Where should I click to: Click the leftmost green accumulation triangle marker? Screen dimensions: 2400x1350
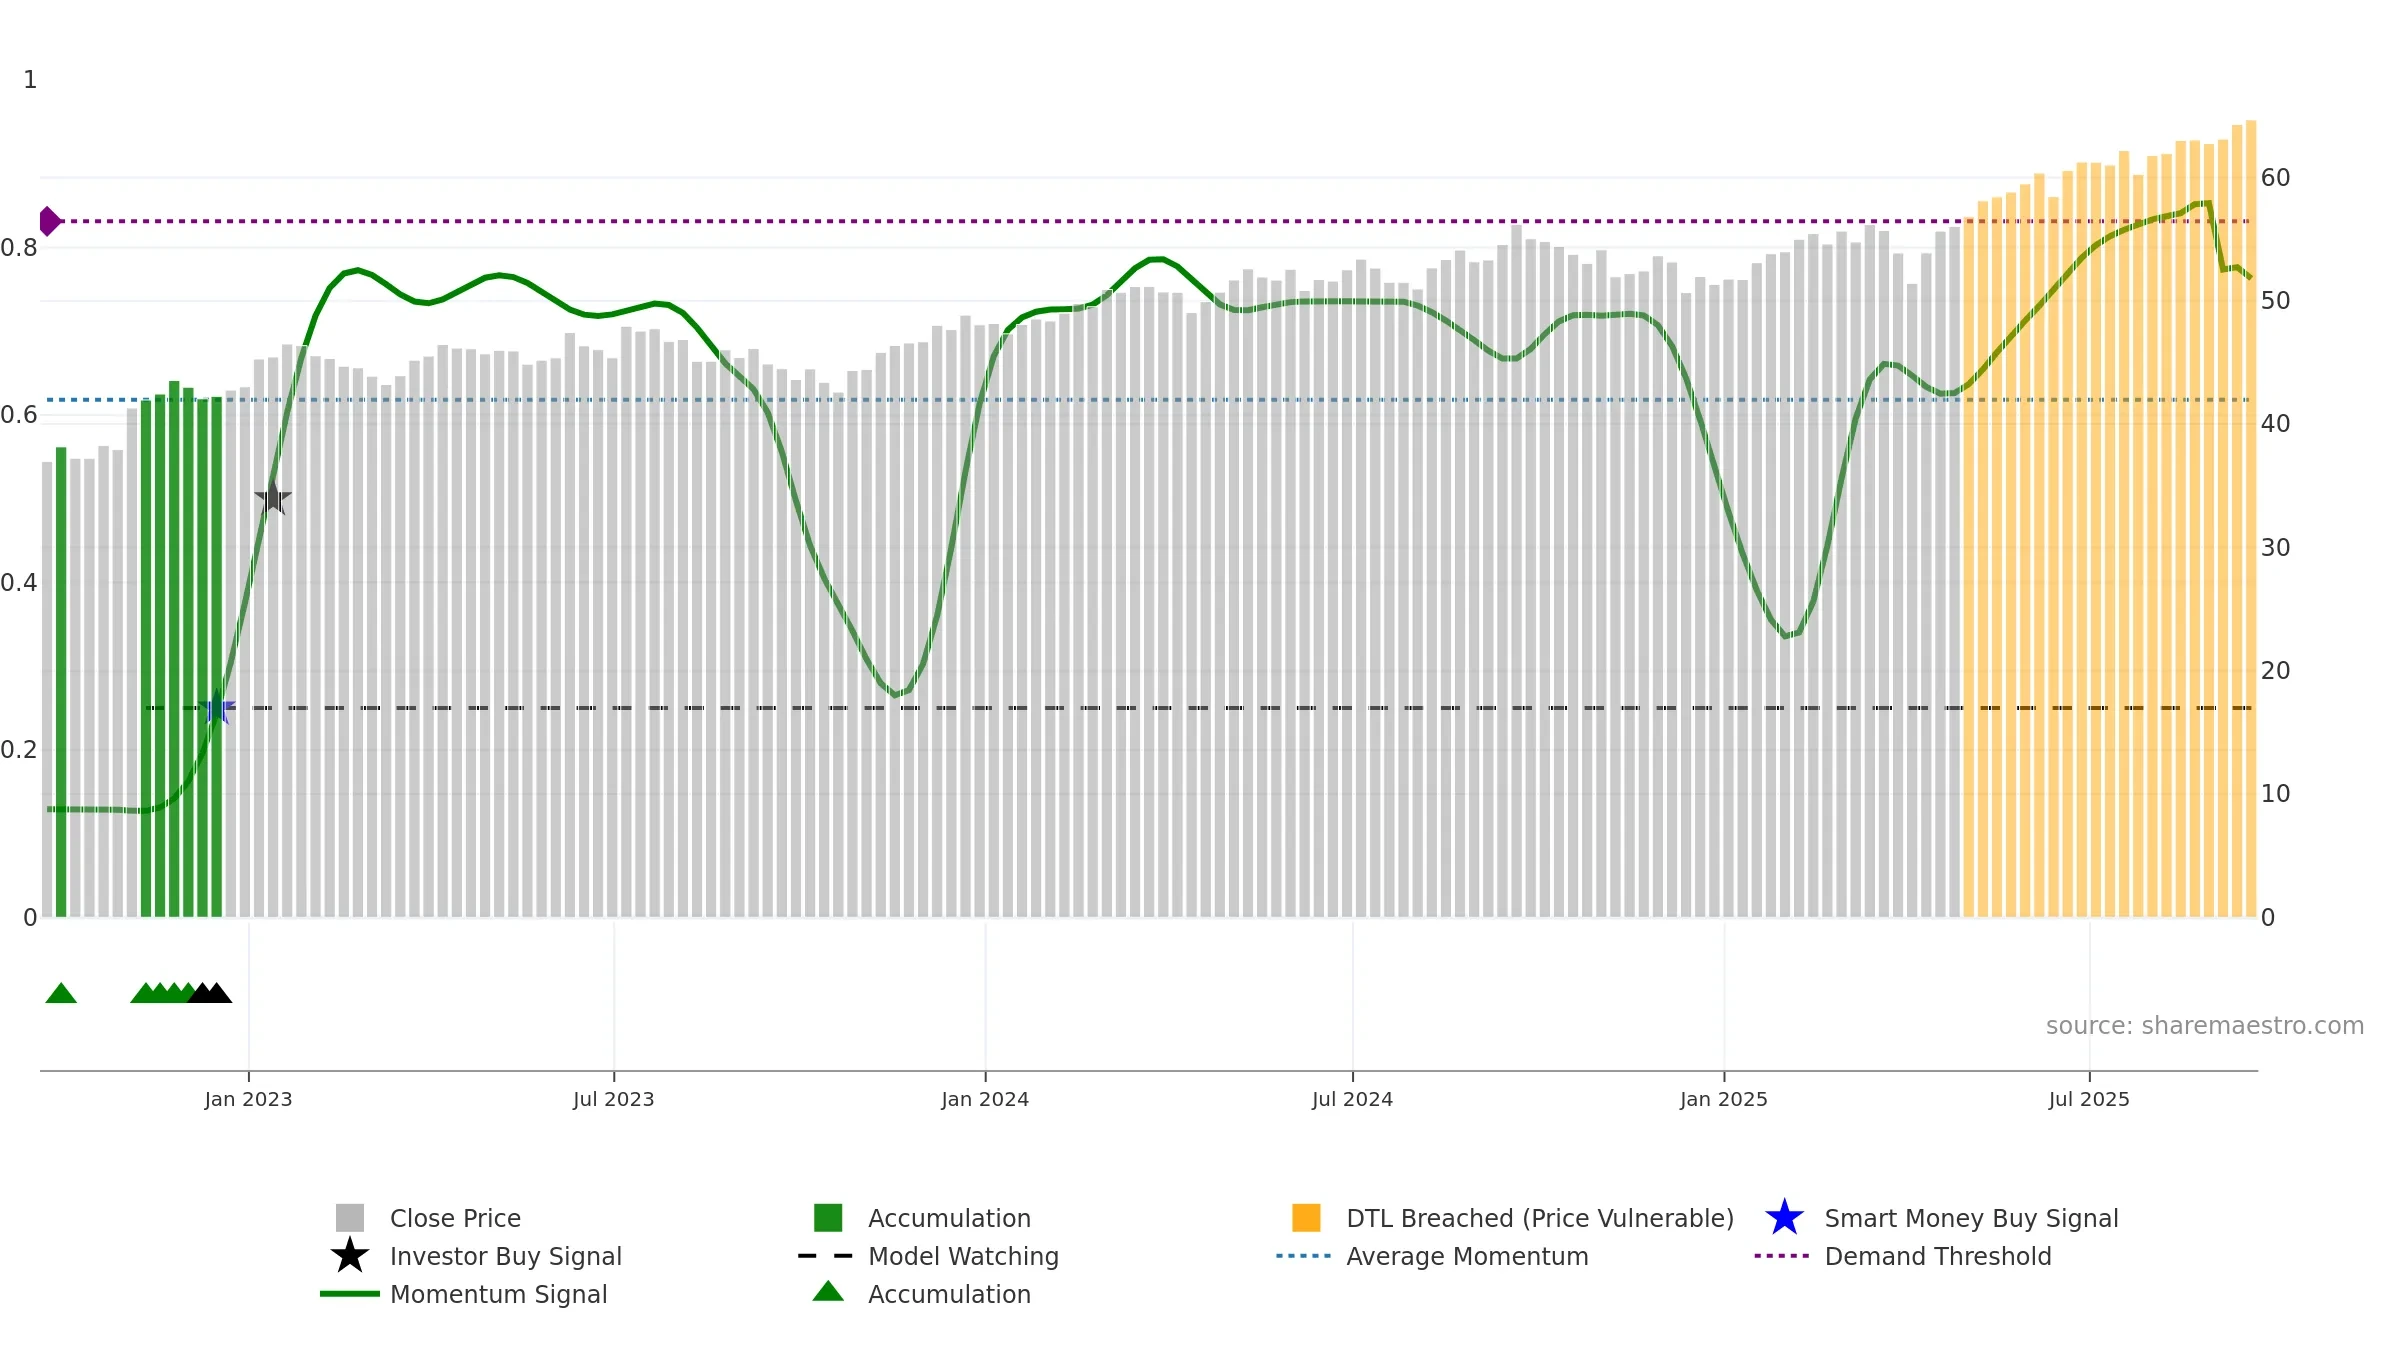point(61,993)
